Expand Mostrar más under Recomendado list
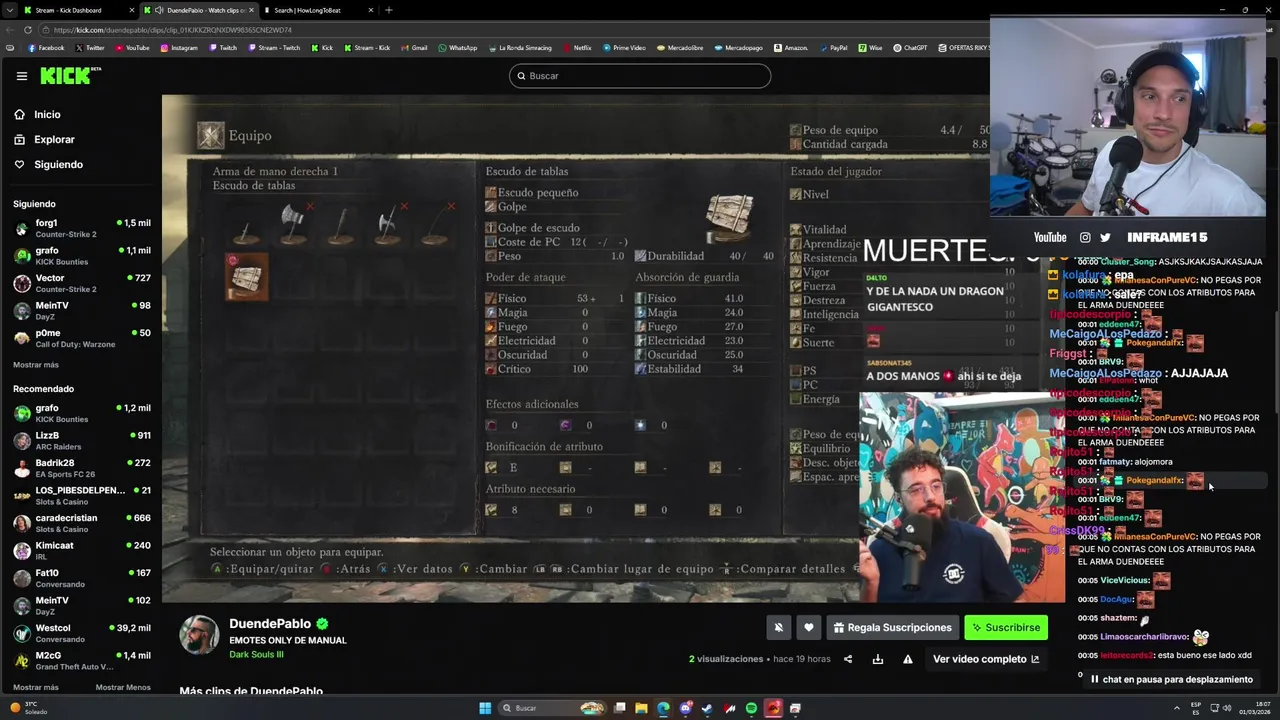This screenshot has height=720, width=1280. pyautogui.click(x=36, y=688)
